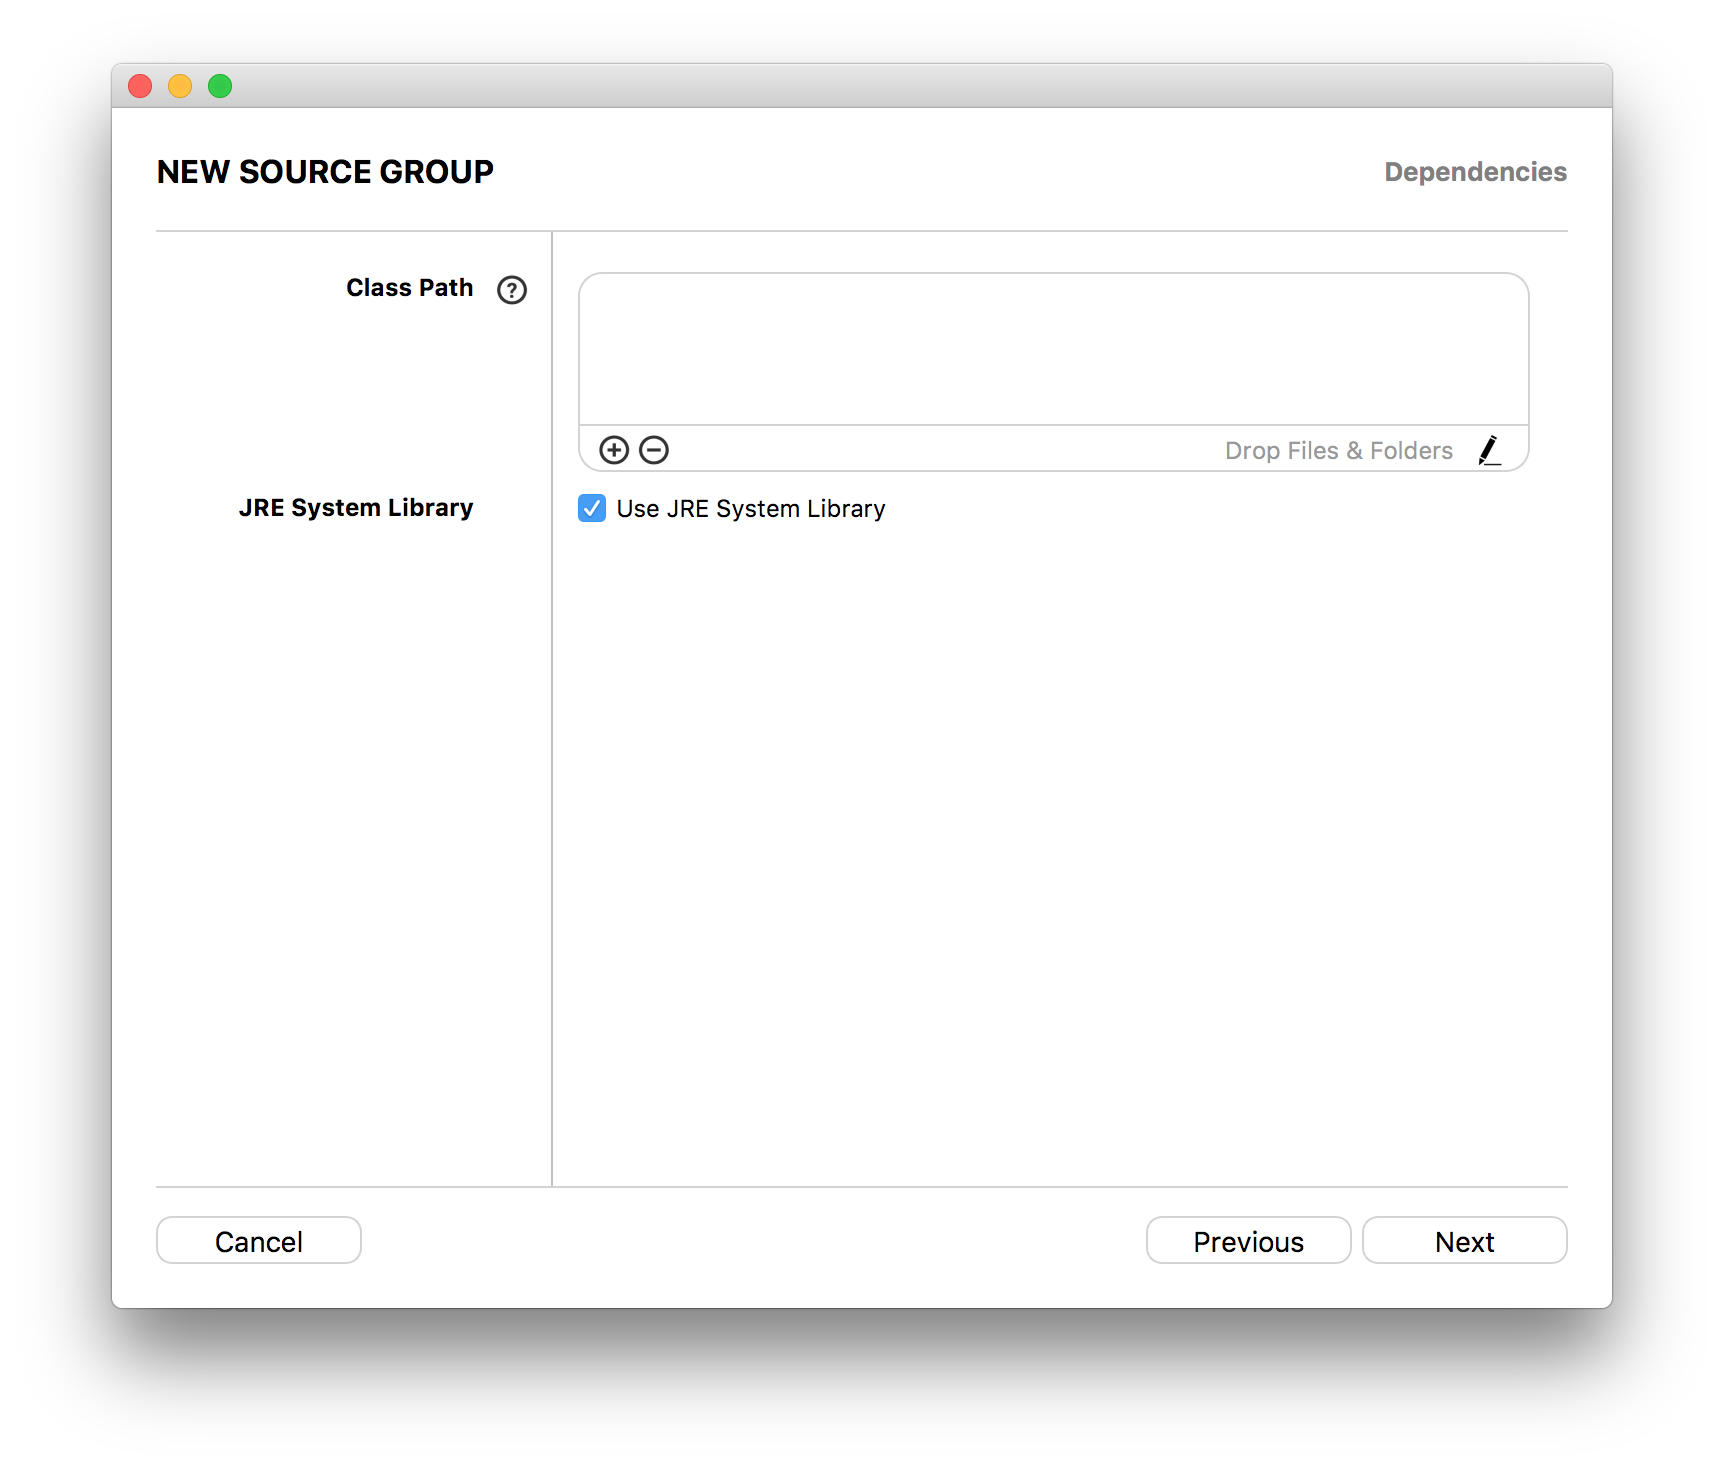This screenshot has width=1724, height=1468.
Task: Open the Class Path help tooltip icon
Action: [512, 290]
